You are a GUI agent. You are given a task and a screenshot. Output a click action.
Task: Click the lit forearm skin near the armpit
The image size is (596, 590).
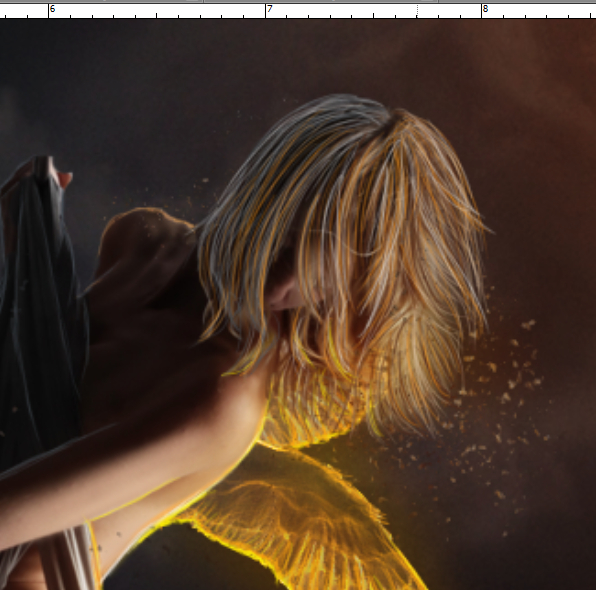pyautogui.click(x=236, y=418)
